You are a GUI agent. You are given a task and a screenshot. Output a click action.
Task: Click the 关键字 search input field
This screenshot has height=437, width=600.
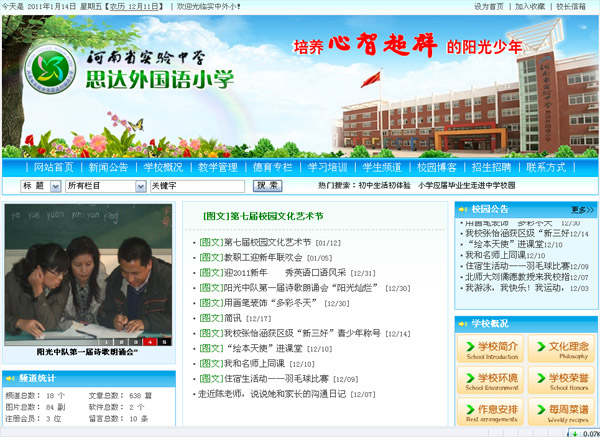click(196, 186)
